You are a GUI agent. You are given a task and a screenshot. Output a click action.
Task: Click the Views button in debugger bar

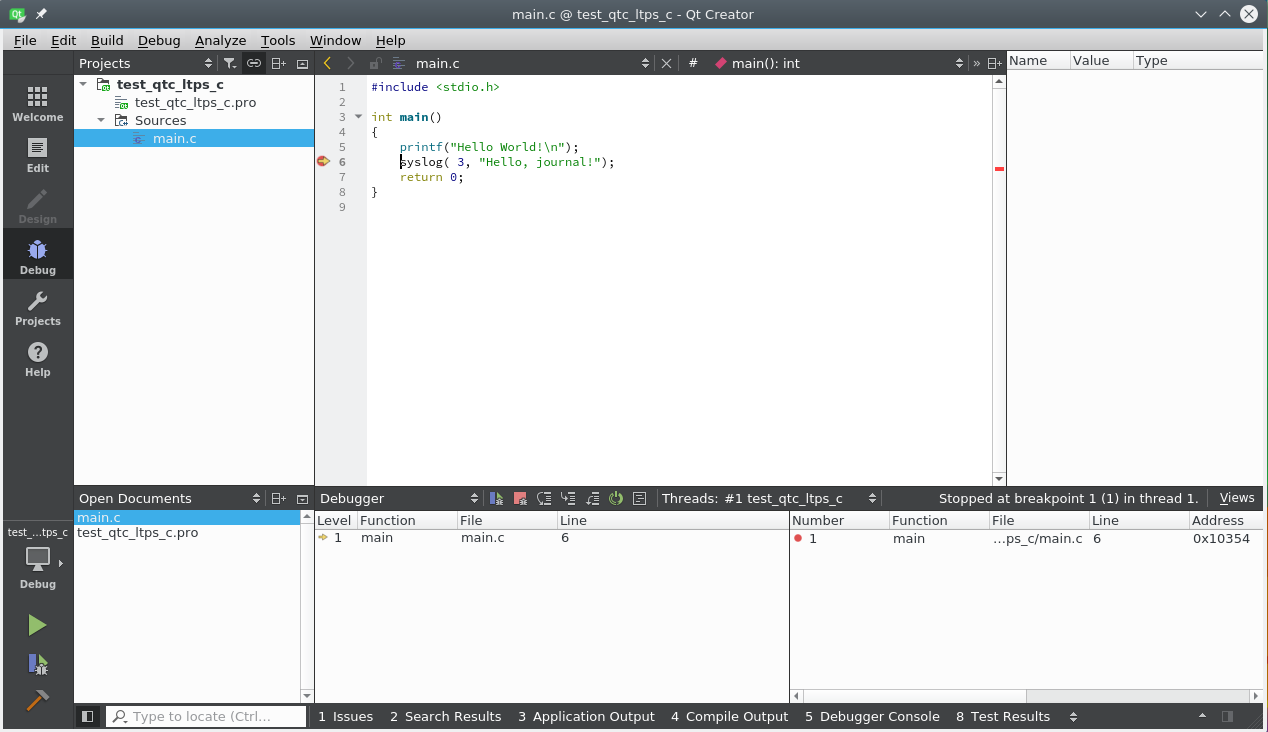pyautogui.click(x=1236, y=498)
